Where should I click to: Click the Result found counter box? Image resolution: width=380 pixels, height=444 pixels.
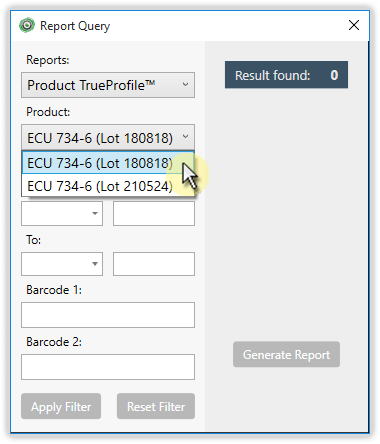(286, 75)
